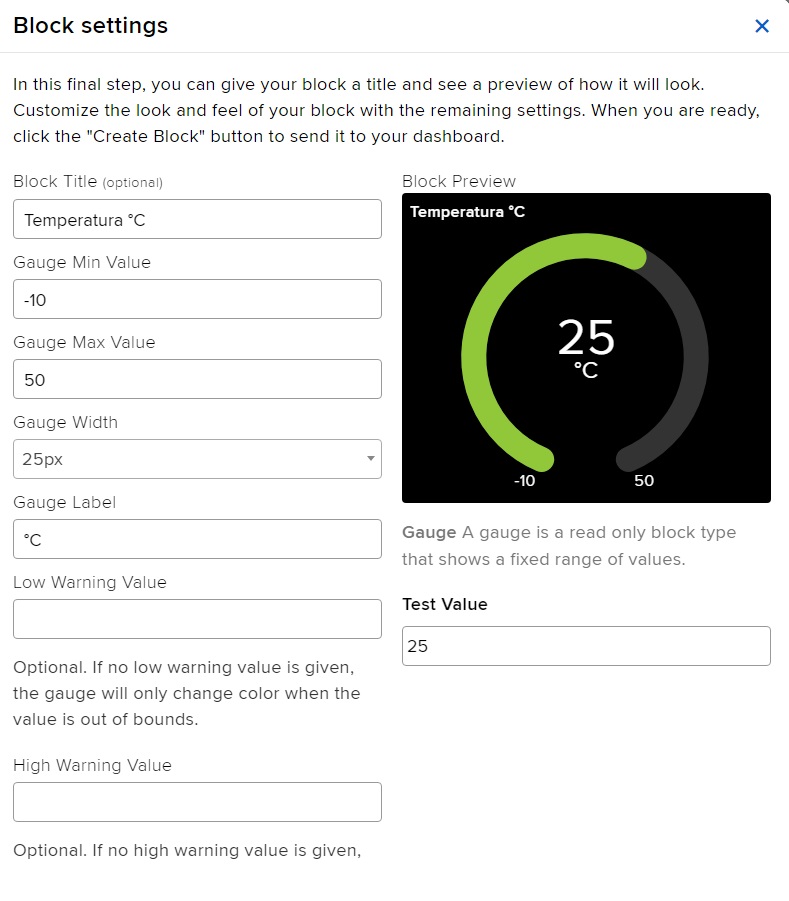Click the Block Preview label

[459, 181]
